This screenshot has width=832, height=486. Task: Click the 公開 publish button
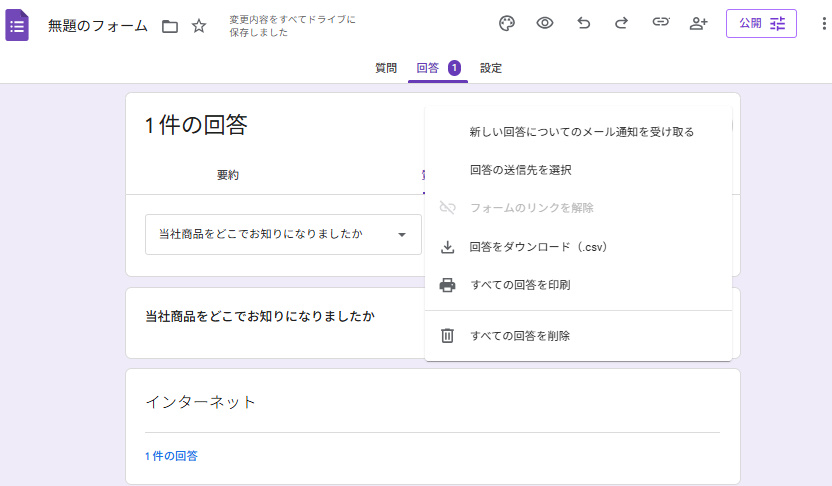[x=761, y=23]
